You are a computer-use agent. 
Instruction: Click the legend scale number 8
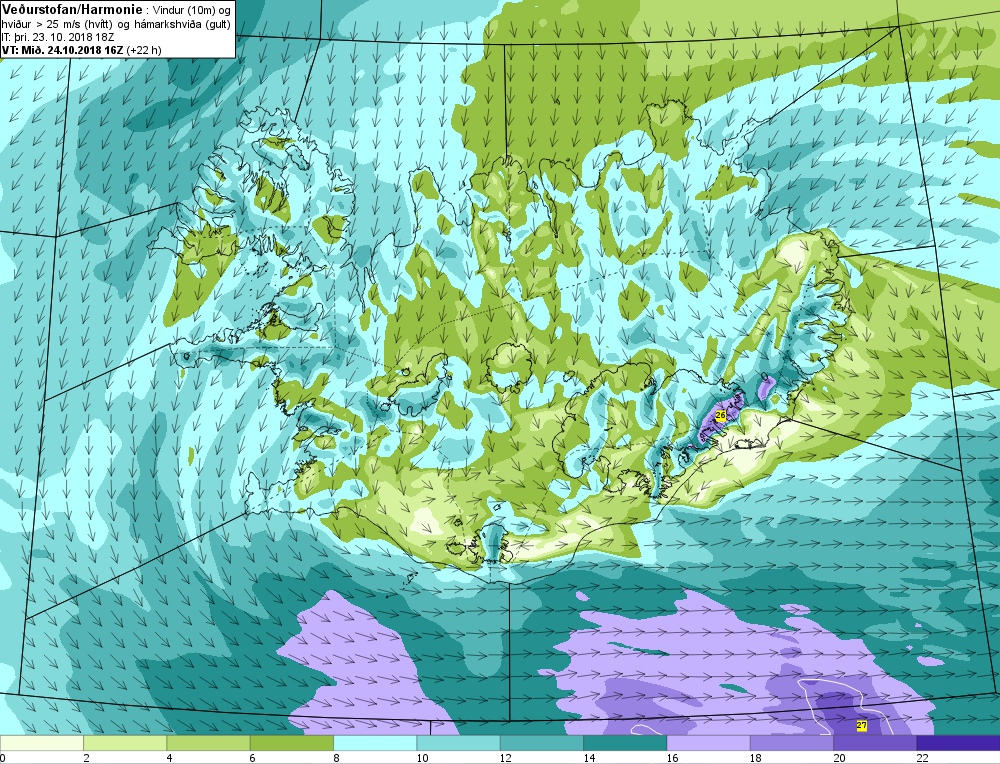[x=336, y=758]
